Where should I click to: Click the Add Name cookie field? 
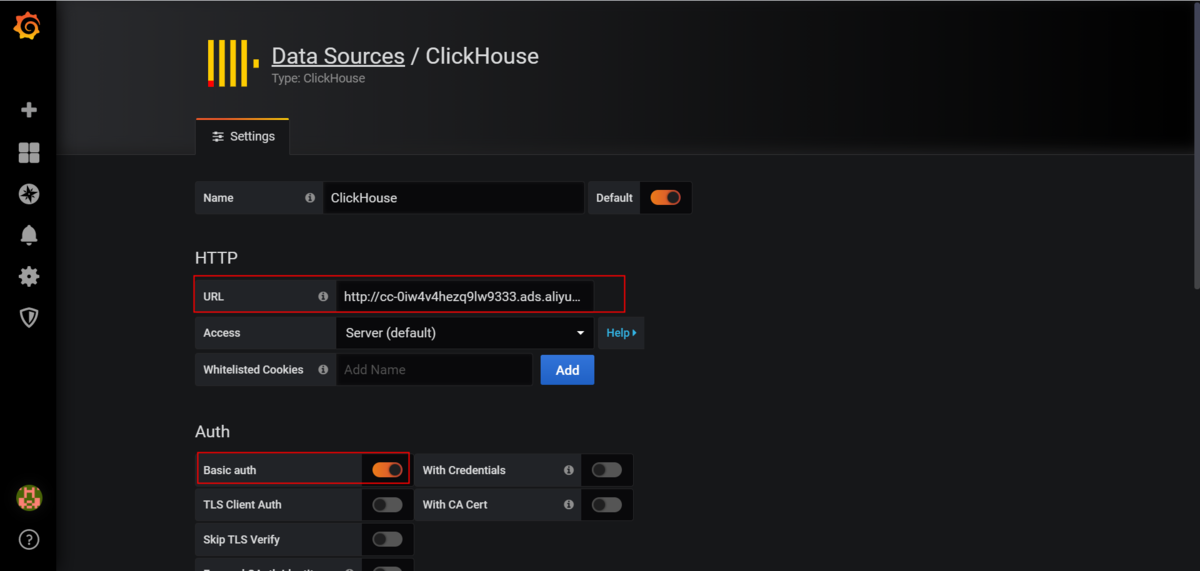[x=435, y=370]
